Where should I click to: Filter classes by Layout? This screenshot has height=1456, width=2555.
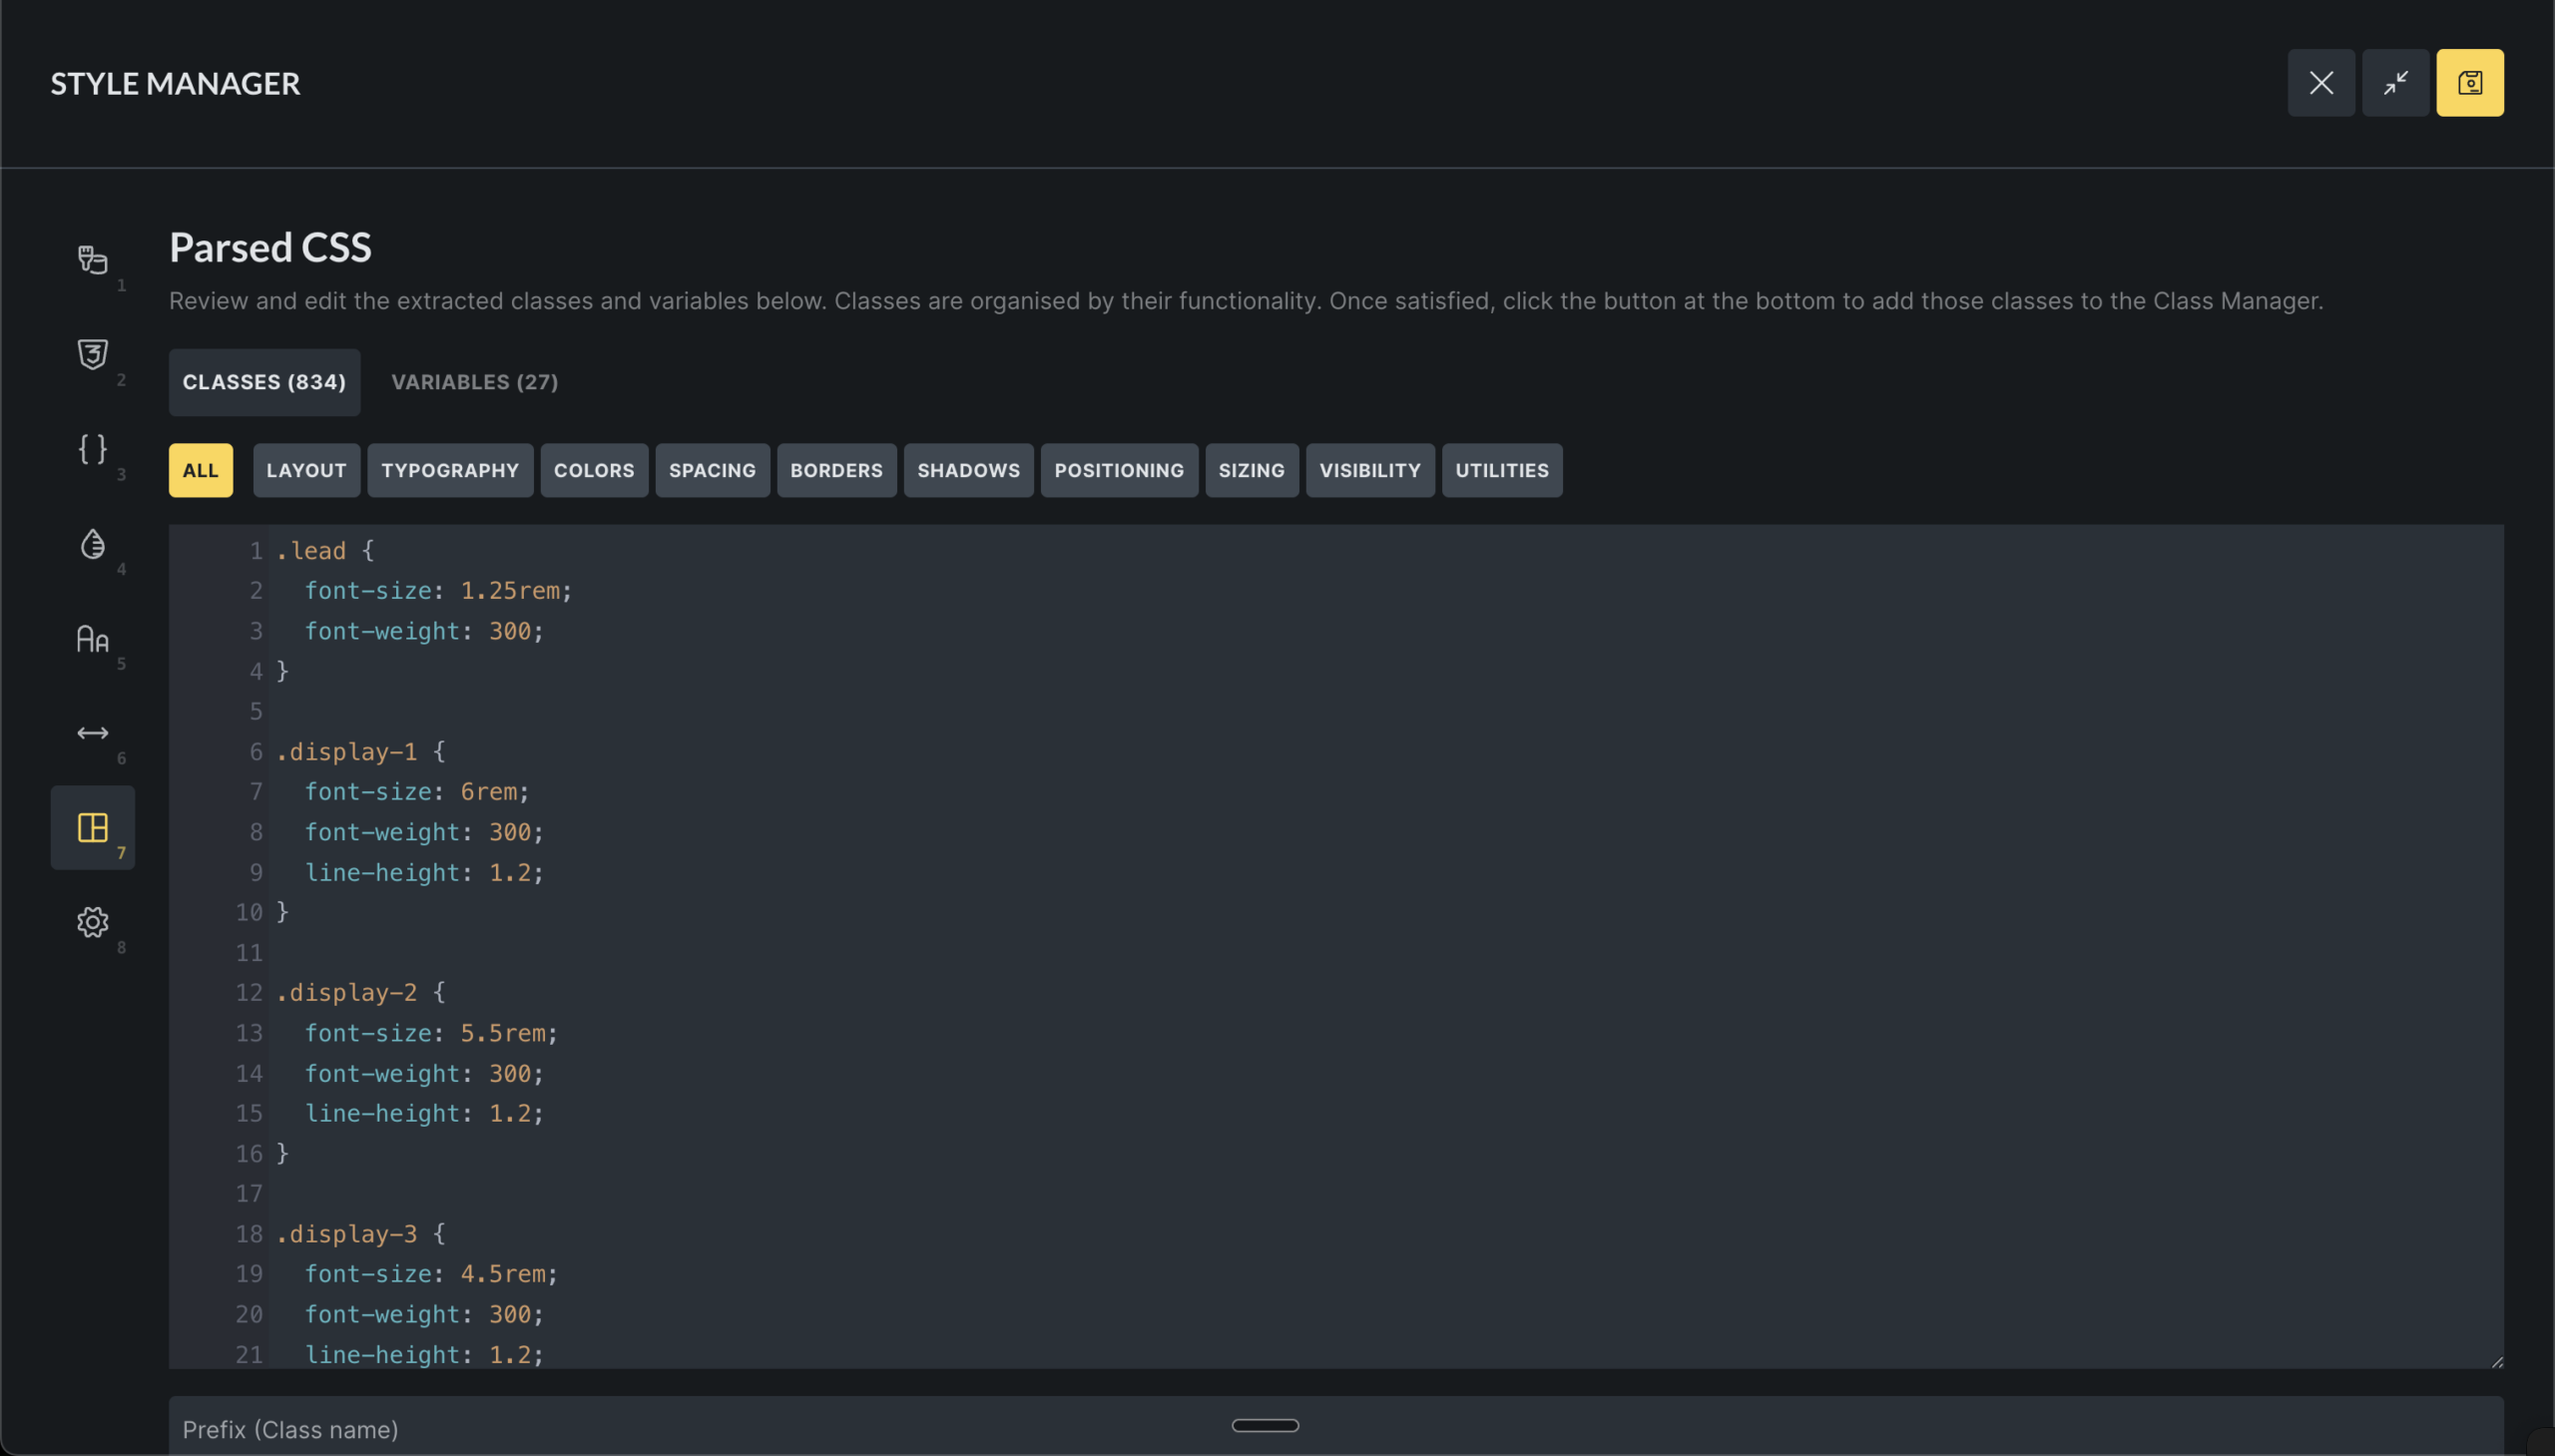coord(306,470)
